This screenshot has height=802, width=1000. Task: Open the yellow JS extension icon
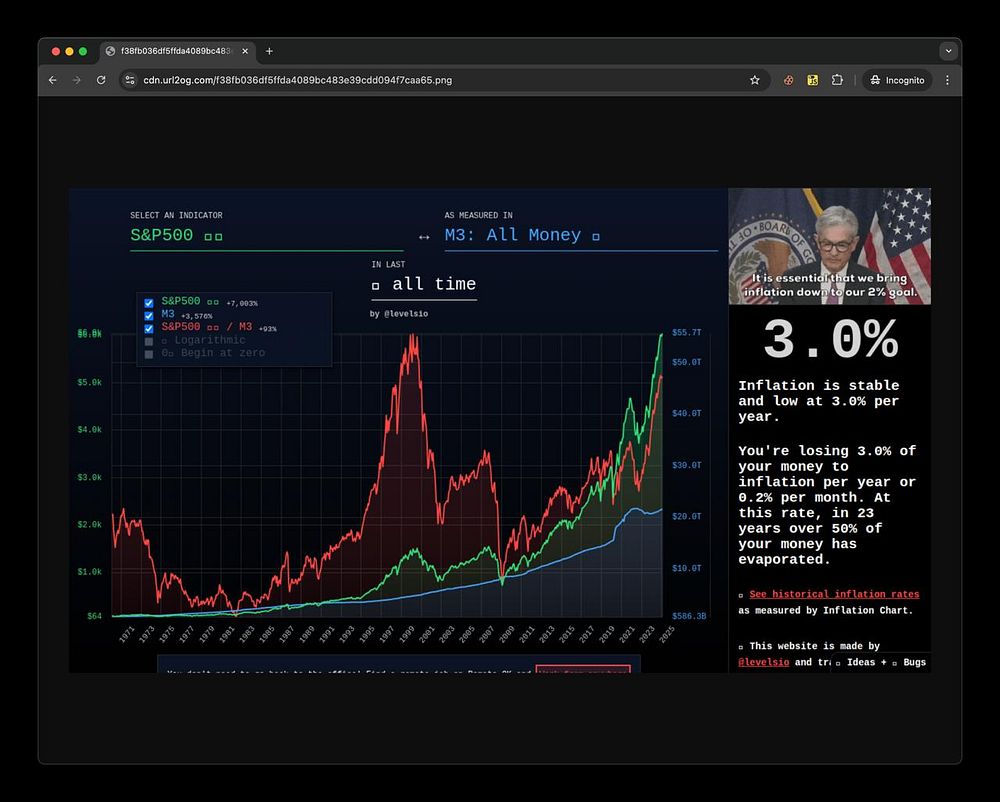812,80
